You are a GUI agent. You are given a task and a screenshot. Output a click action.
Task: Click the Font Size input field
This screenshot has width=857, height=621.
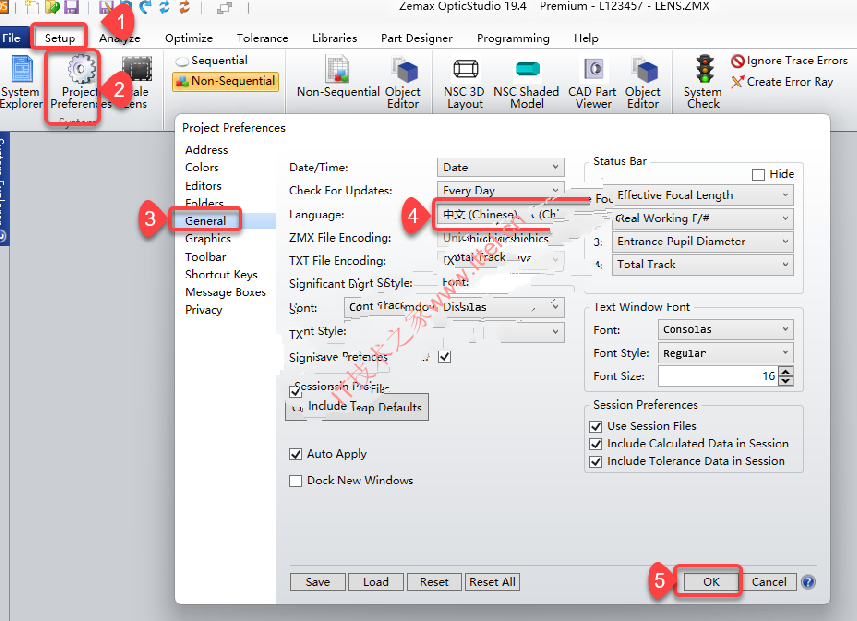pyautogui.click(x=718, y=376)
